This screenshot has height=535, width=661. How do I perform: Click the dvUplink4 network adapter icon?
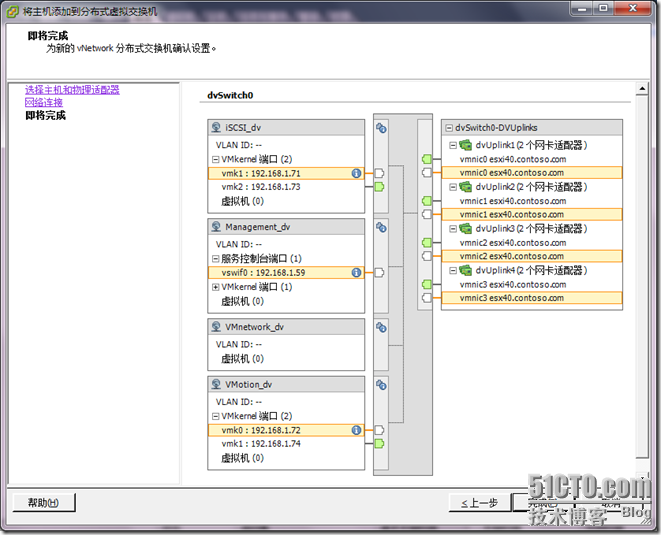[x=466, y=270]
